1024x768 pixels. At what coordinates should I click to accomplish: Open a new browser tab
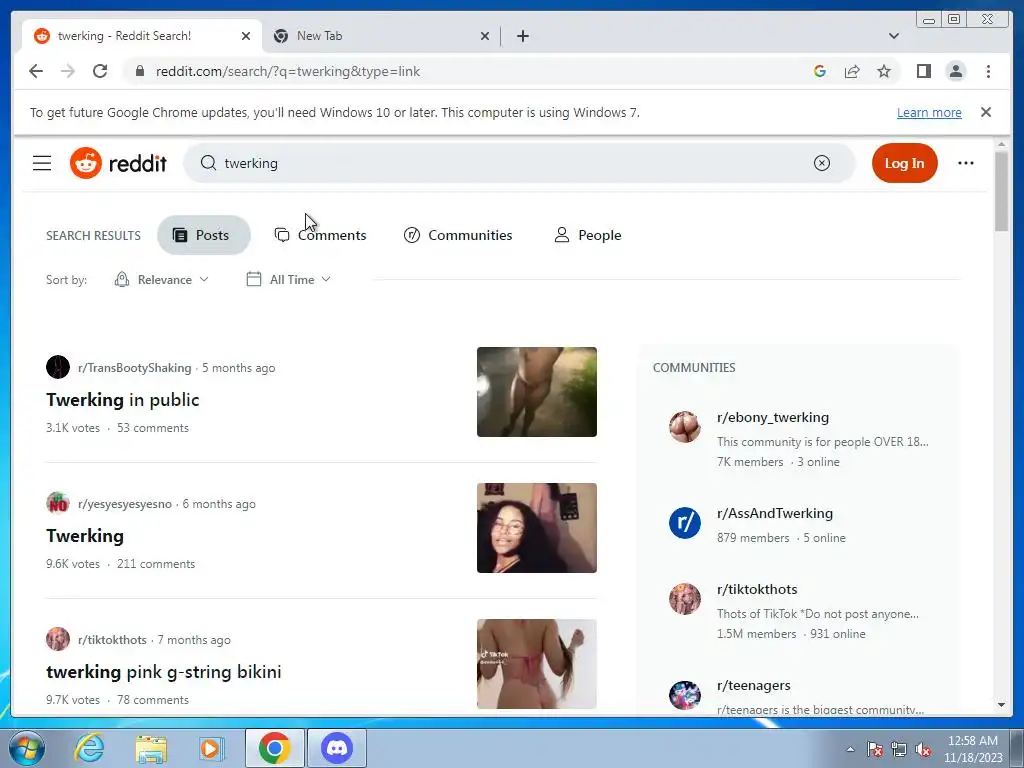[x=522, y=36]
